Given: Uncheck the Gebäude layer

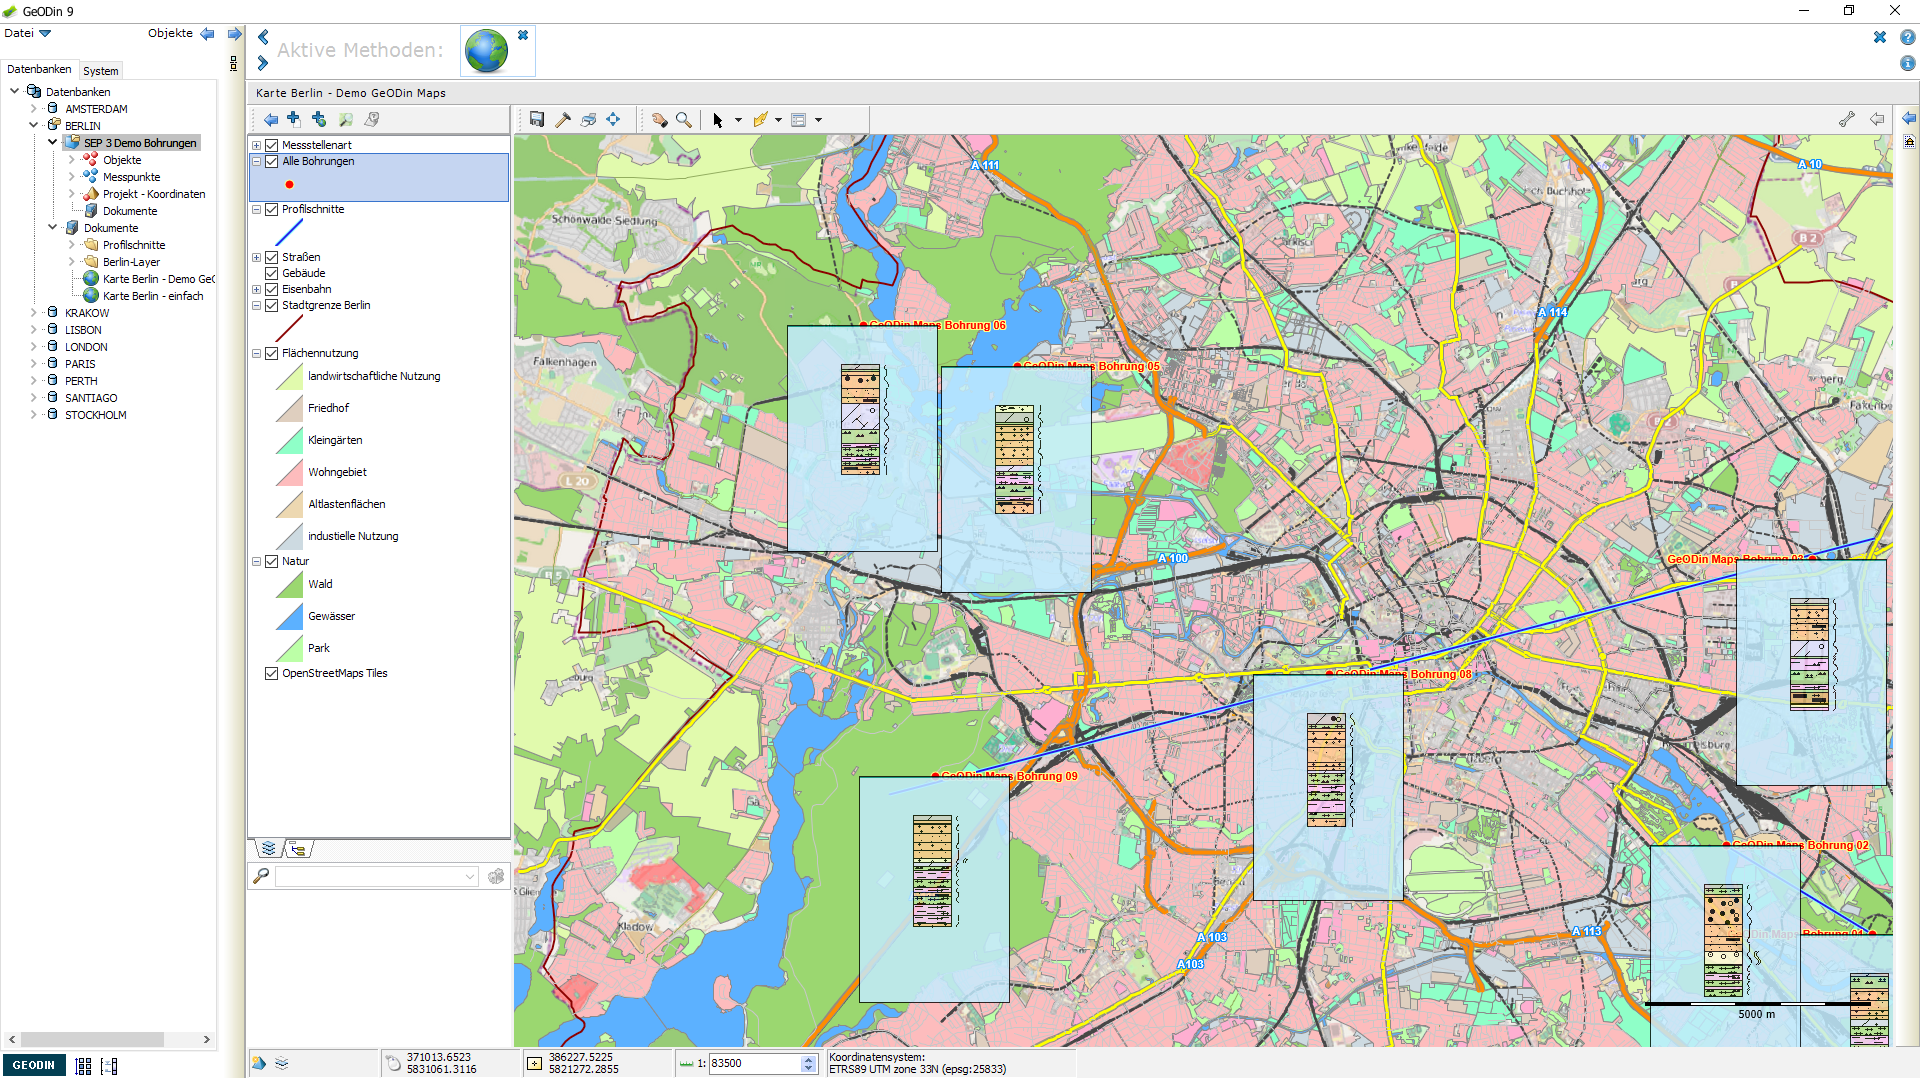Looking at the screenshot, I should click(271, 273).
